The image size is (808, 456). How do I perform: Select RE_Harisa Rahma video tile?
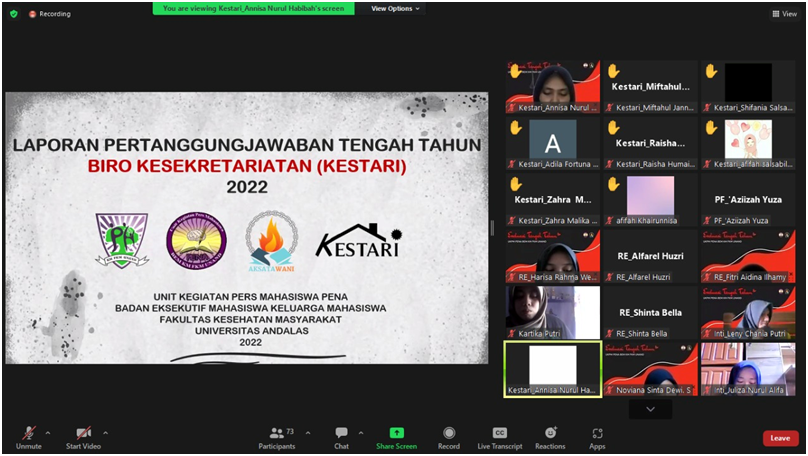552,256
